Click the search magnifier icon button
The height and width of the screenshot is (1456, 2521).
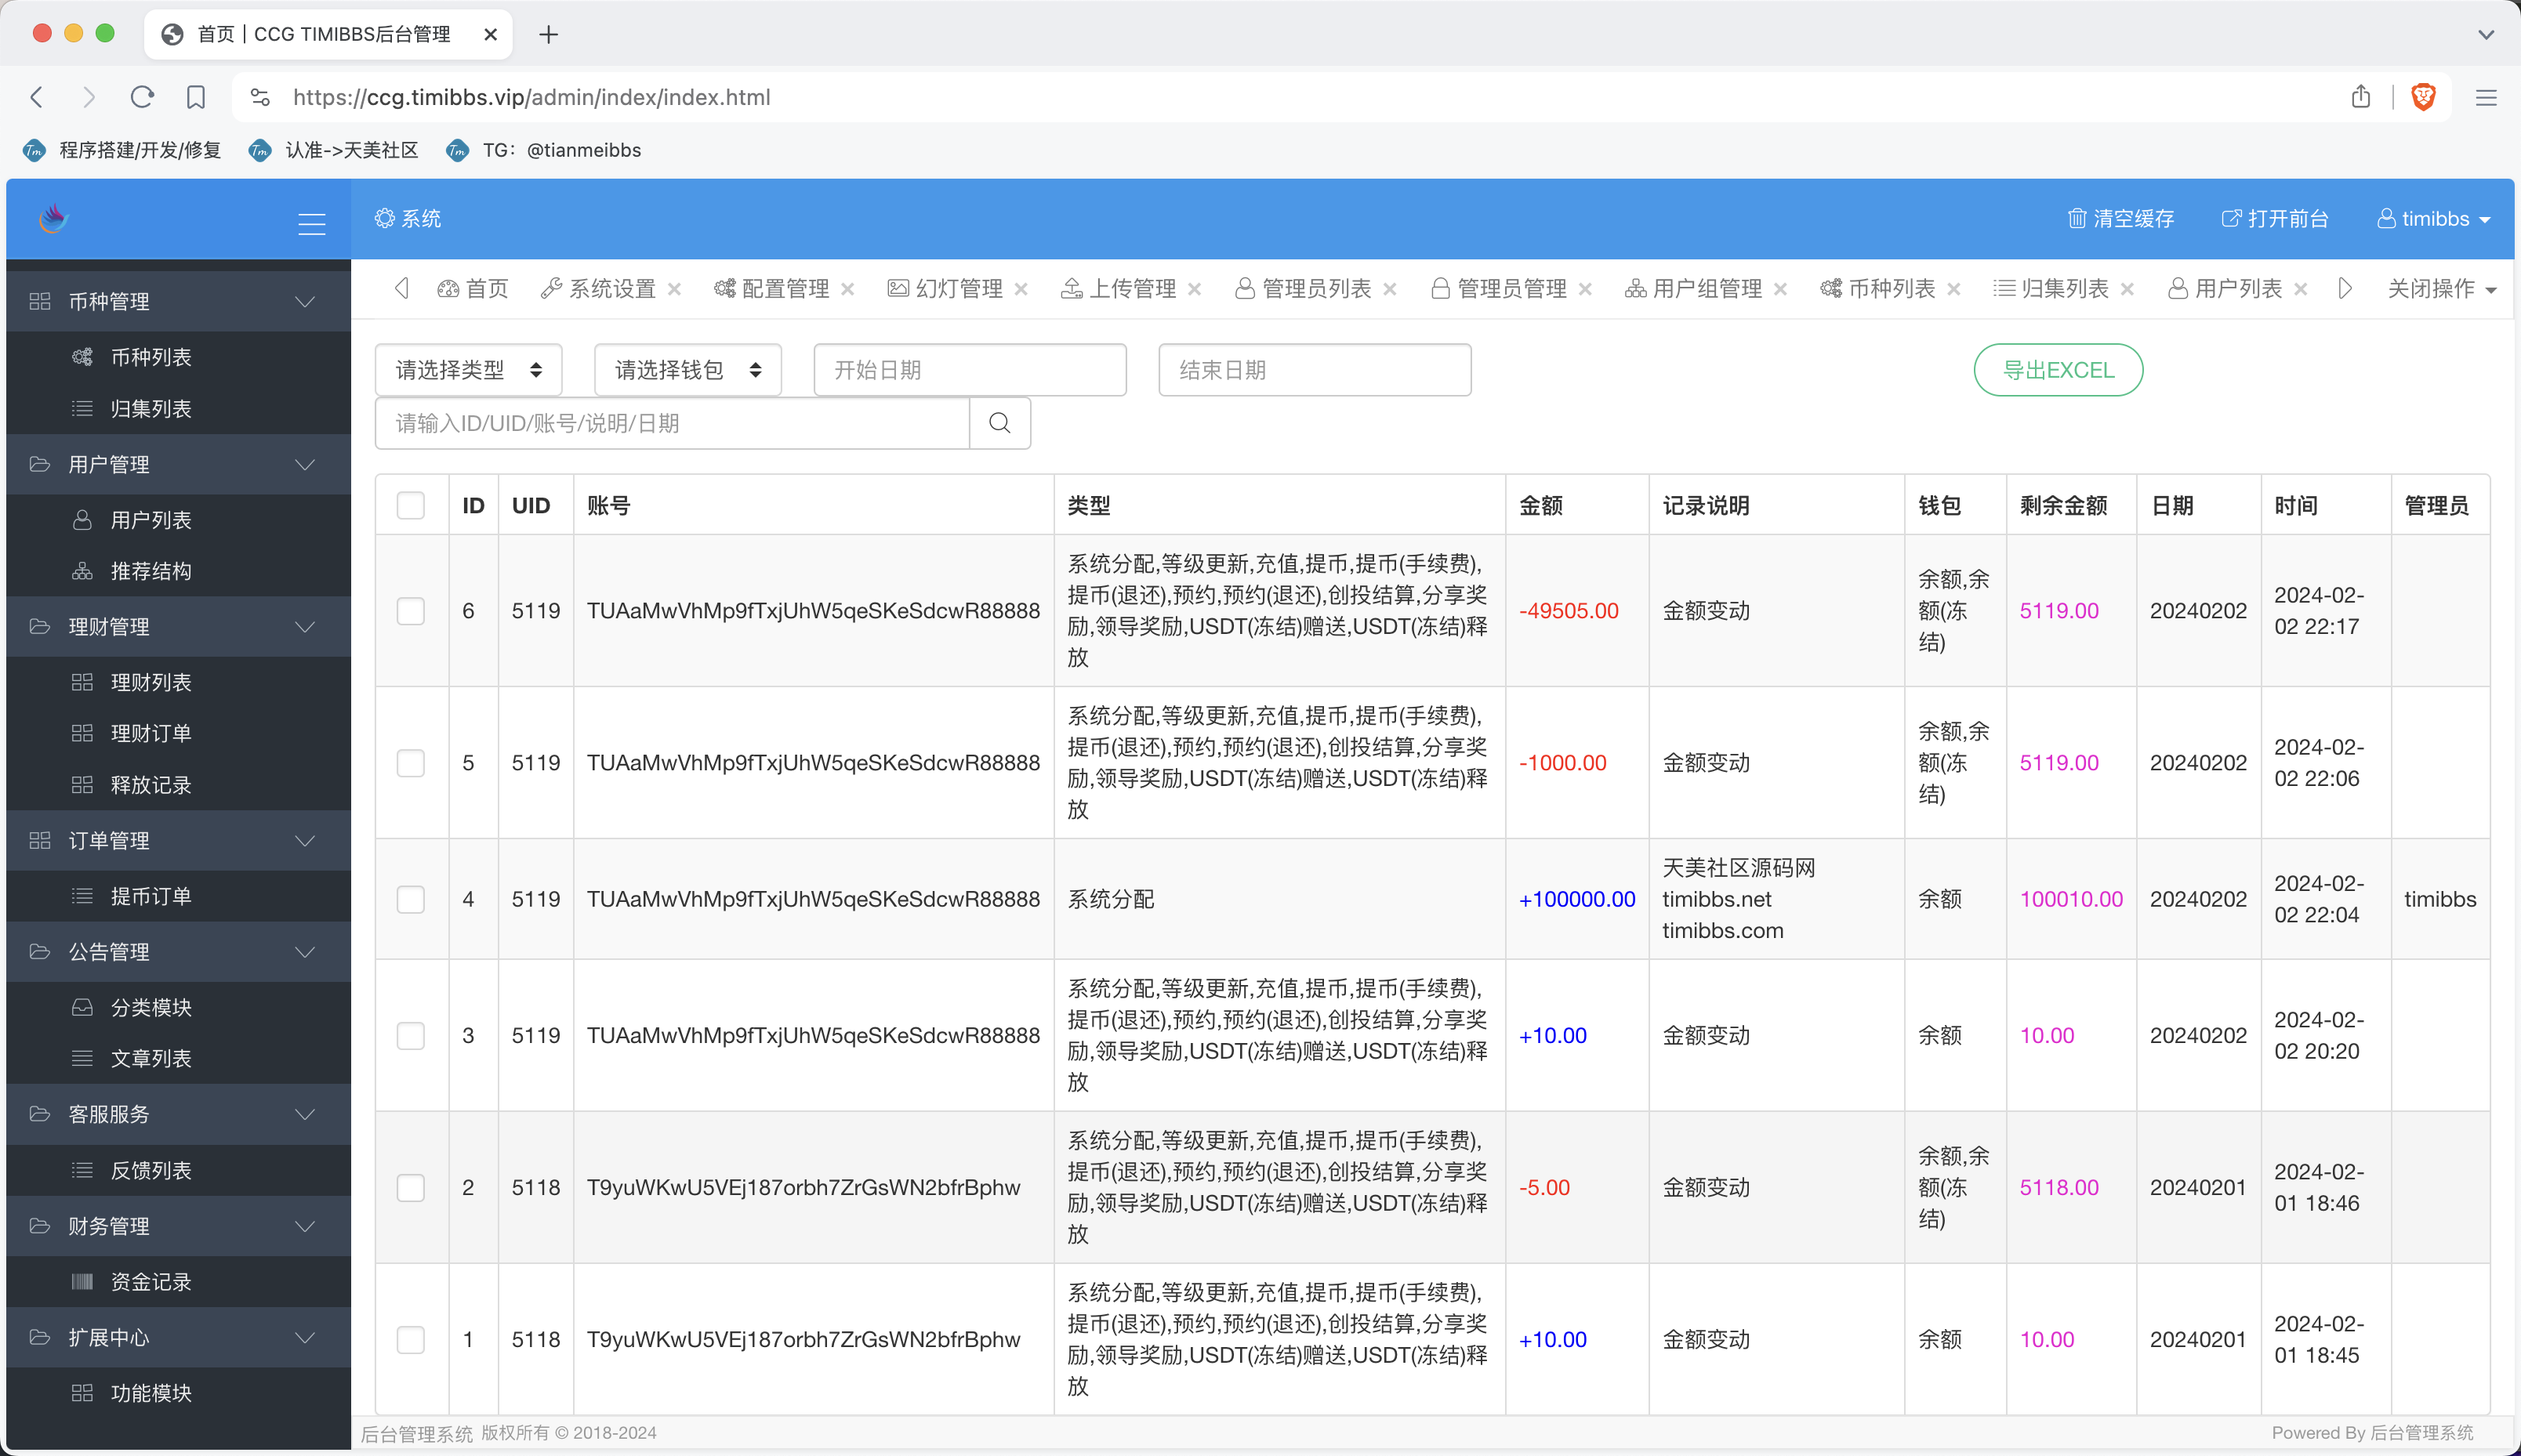point(999,423)
